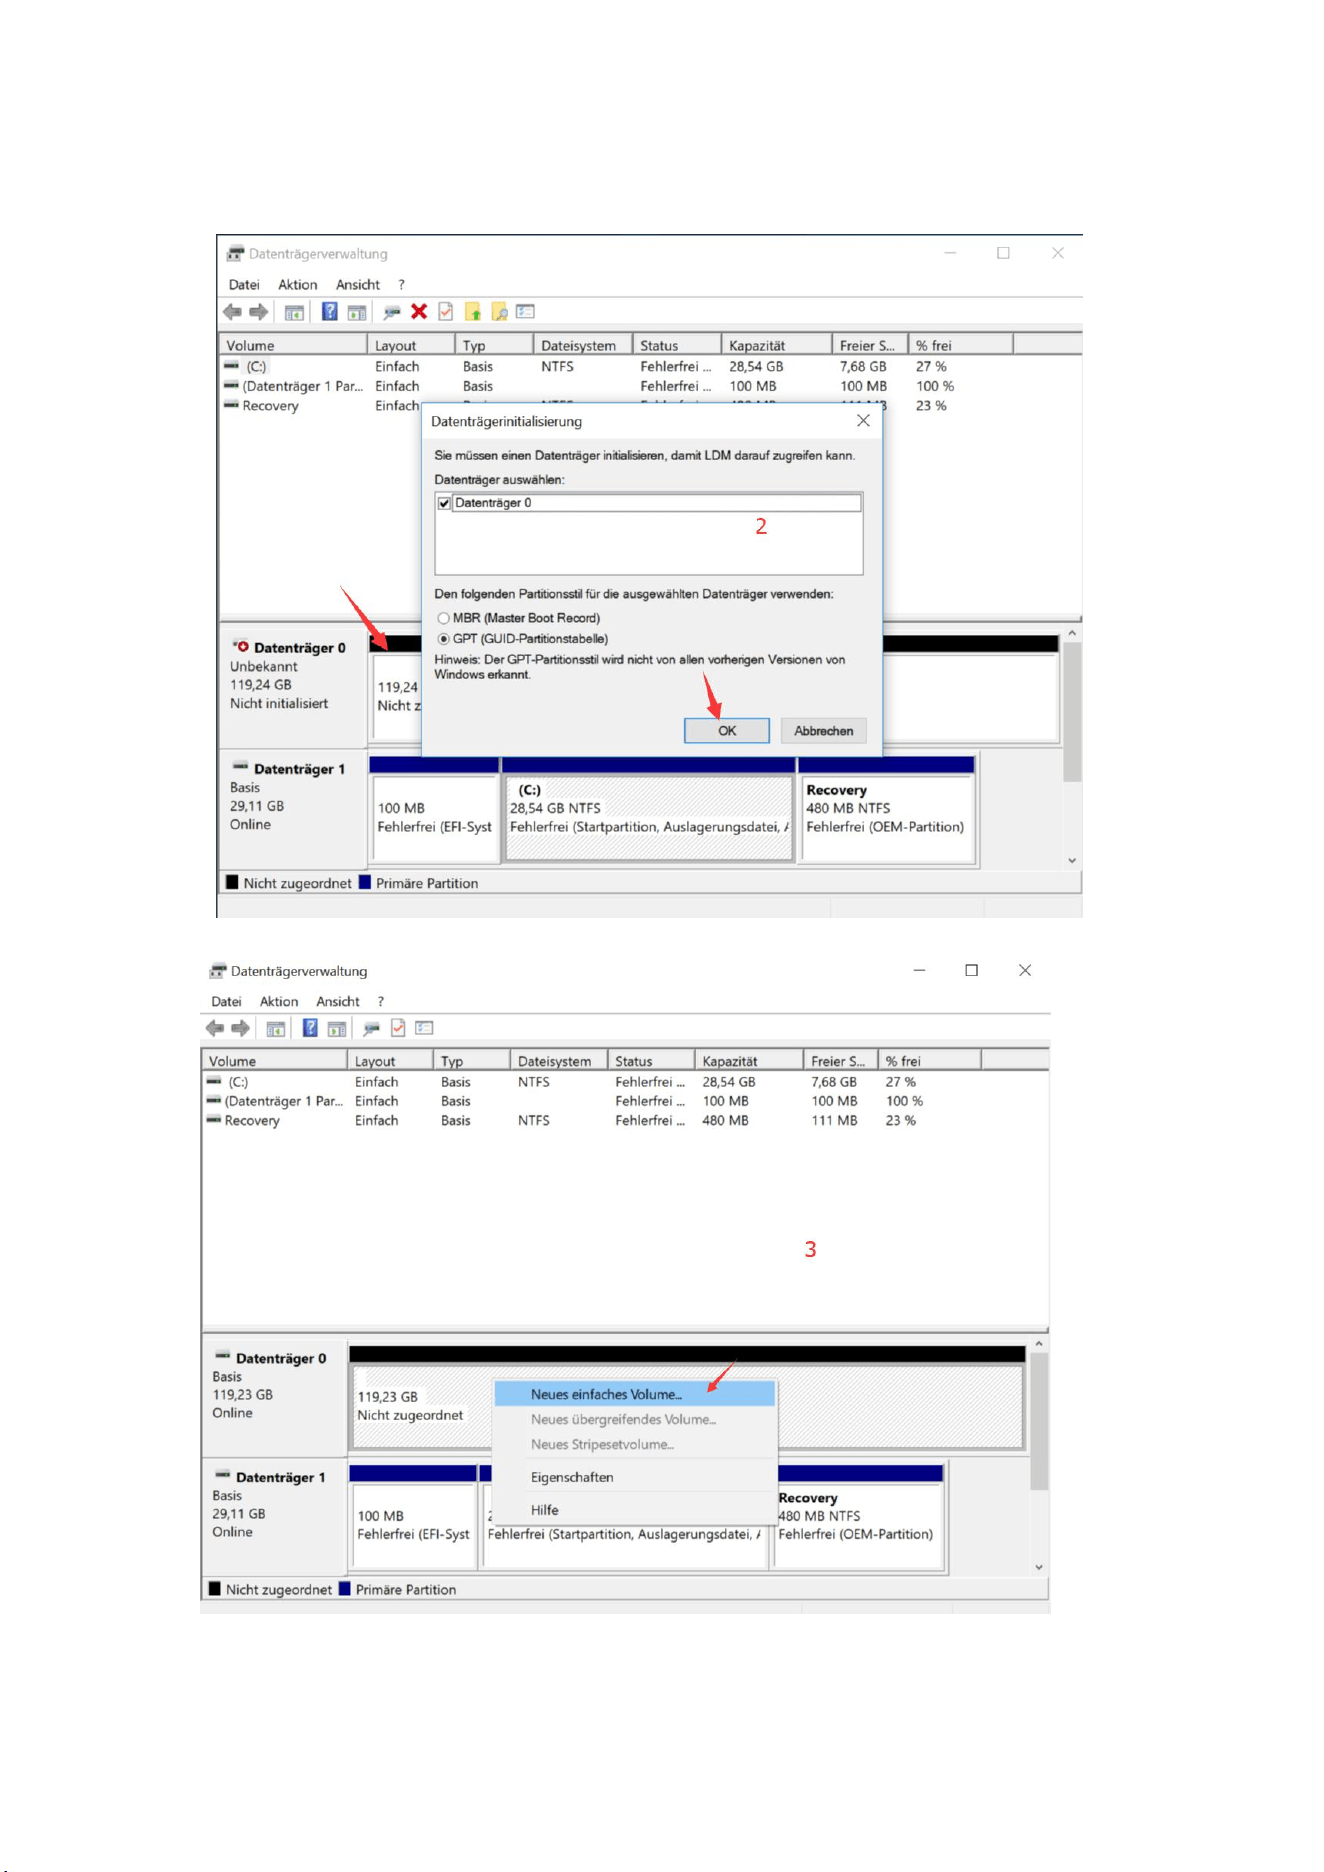Select MBR (Master Boot Record) radio option
This screenshot has height=1872, width=1324.
click(444, 618)
